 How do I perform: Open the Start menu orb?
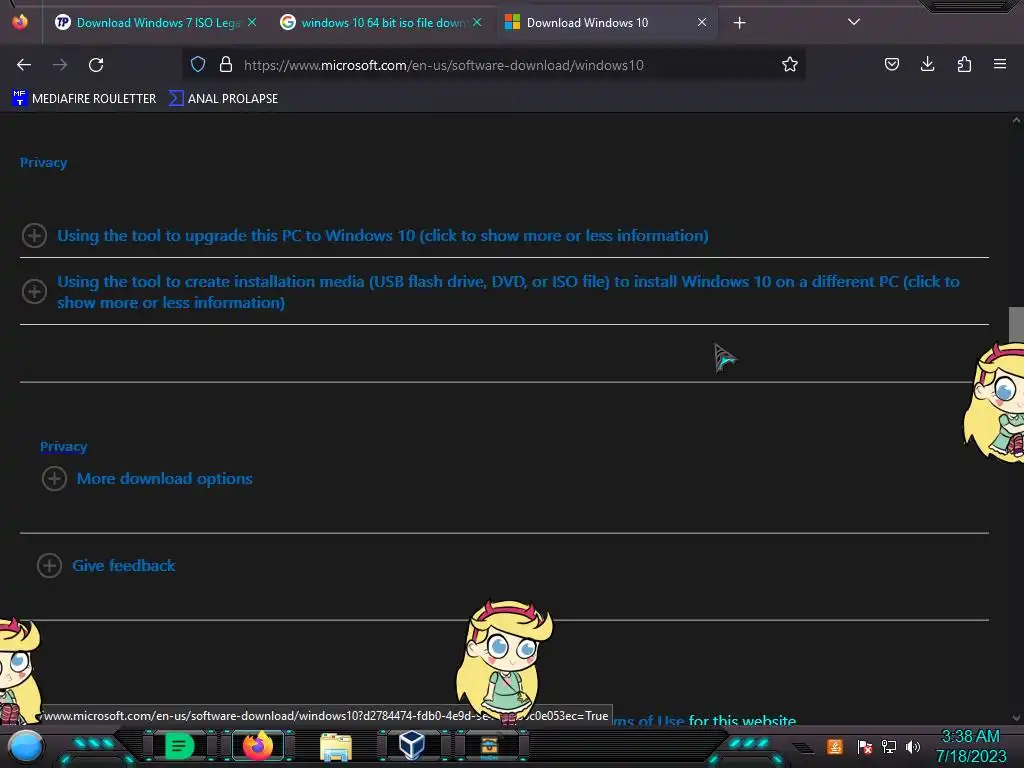[26, 747]
